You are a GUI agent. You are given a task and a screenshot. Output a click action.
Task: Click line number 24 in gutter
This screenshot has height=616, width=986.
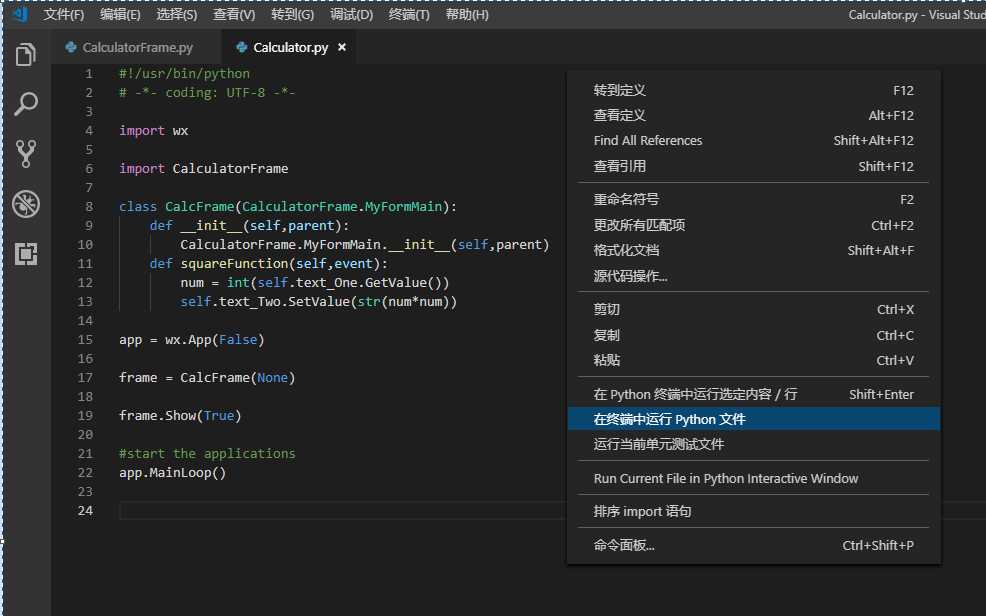point(86,510)
